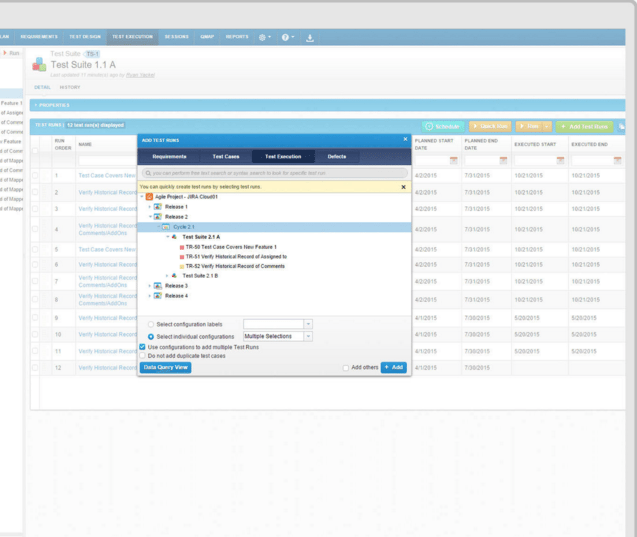The height and width of the screenshot is (537, 637).
Task: Open the Ryan Yackel user link
Action: (x=140, y=75)
